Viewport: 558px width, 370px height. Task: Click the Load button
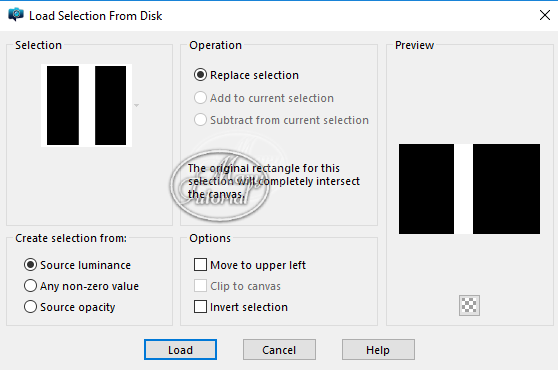pyautogui.click(x=180, y=350)
